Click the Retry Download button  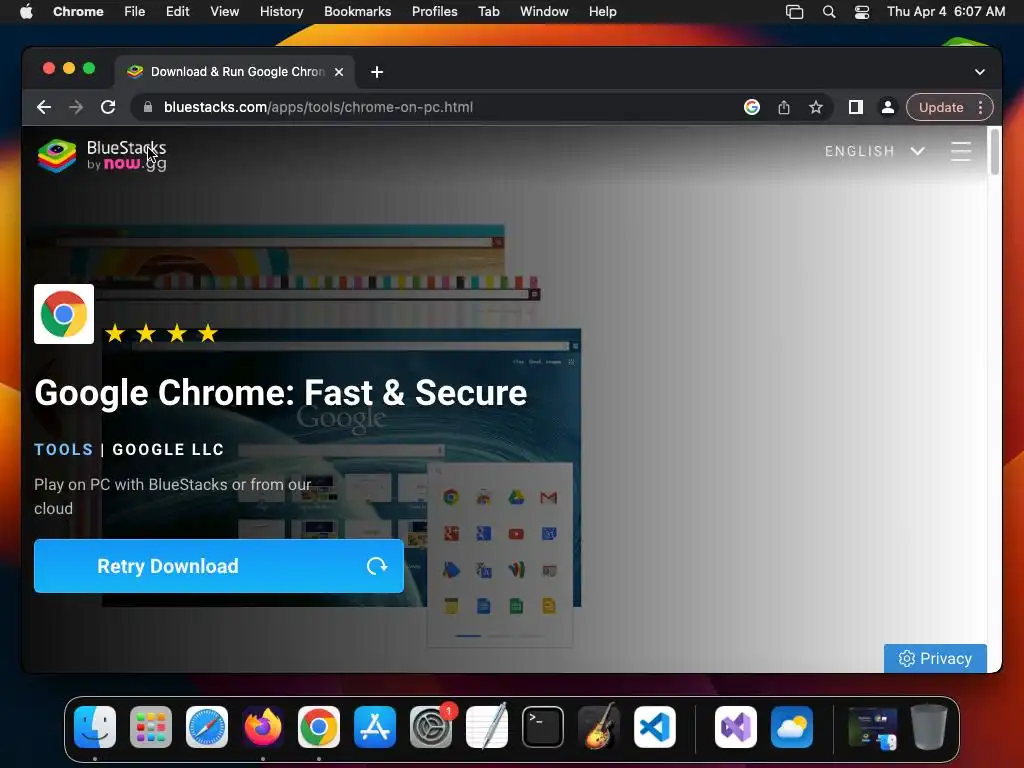(219, 566)
